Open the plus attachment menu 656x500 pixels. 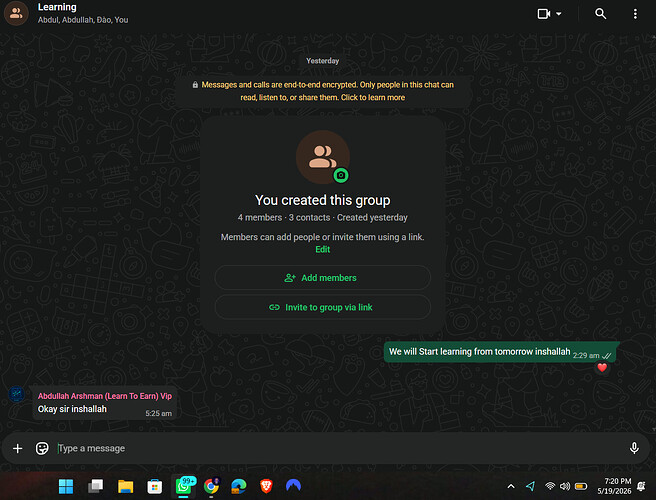(x=18, y=449)
